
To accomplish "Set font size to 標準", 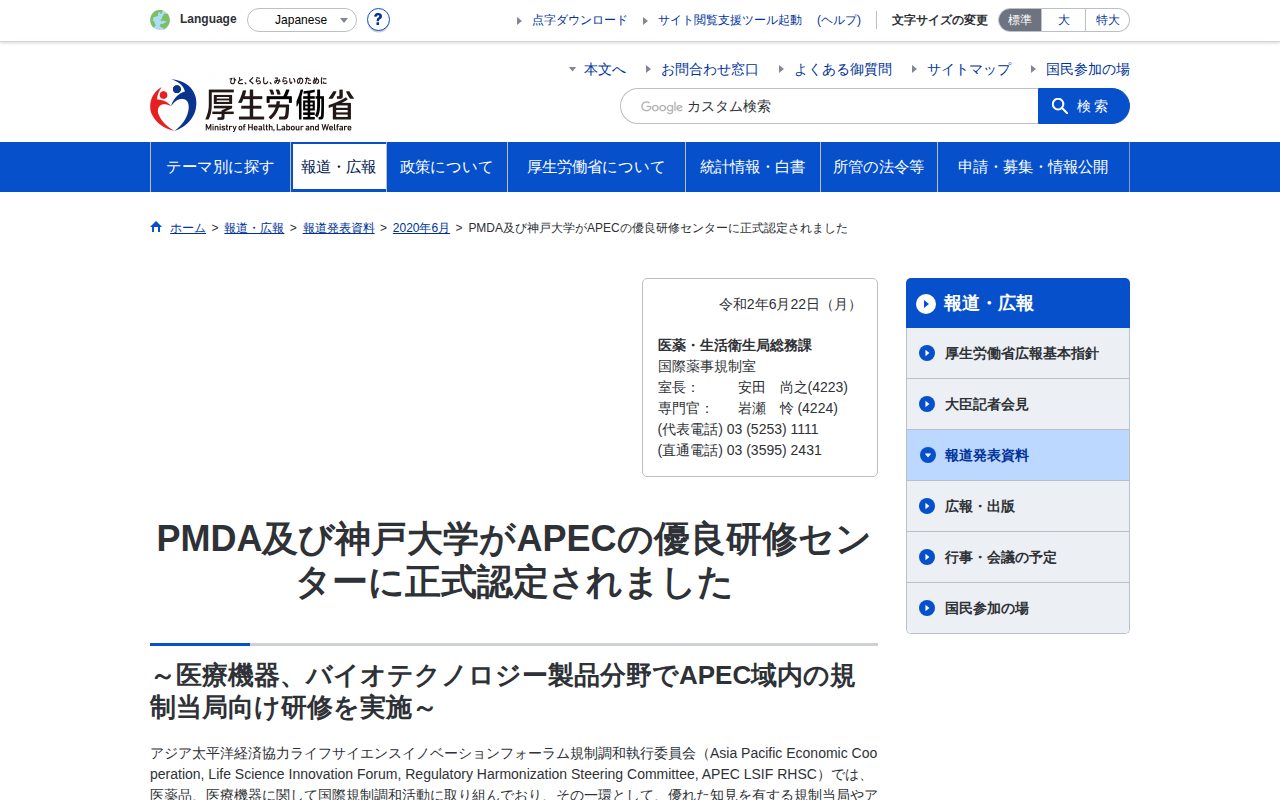I will 1020,20.
